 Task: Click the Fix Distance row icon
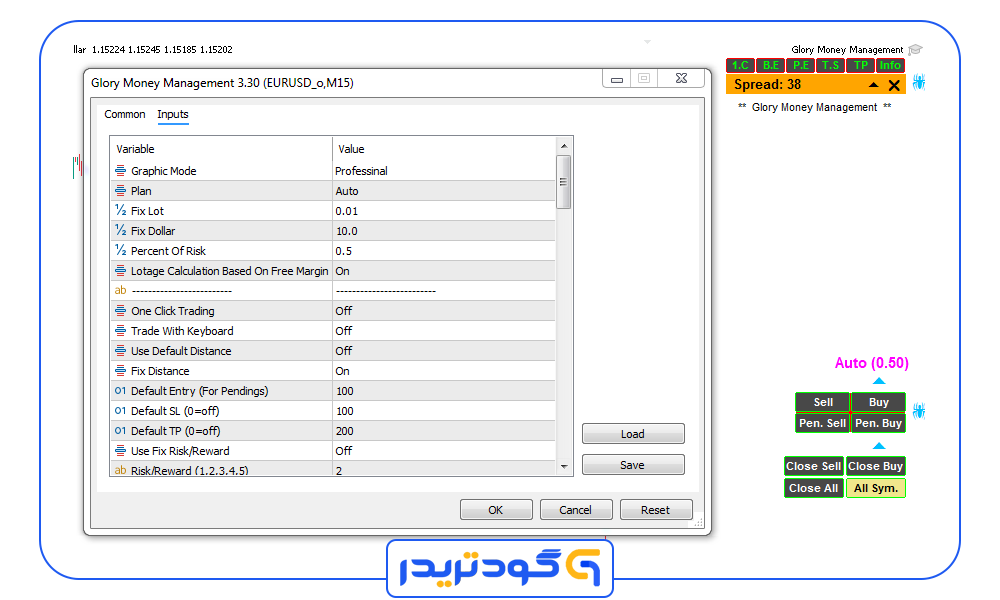121,370
